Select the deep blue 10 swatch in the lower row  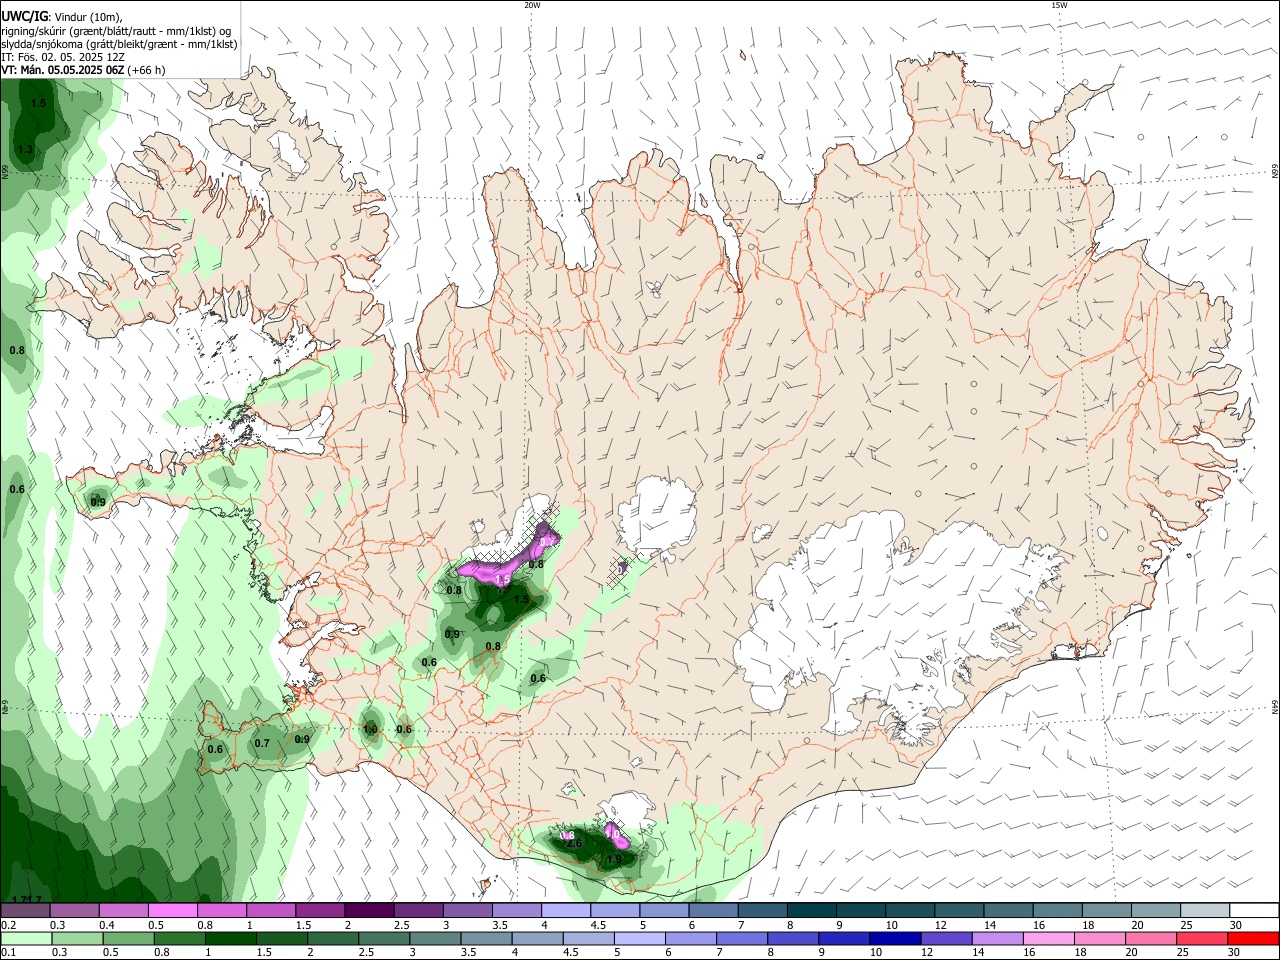click(895, 938)
